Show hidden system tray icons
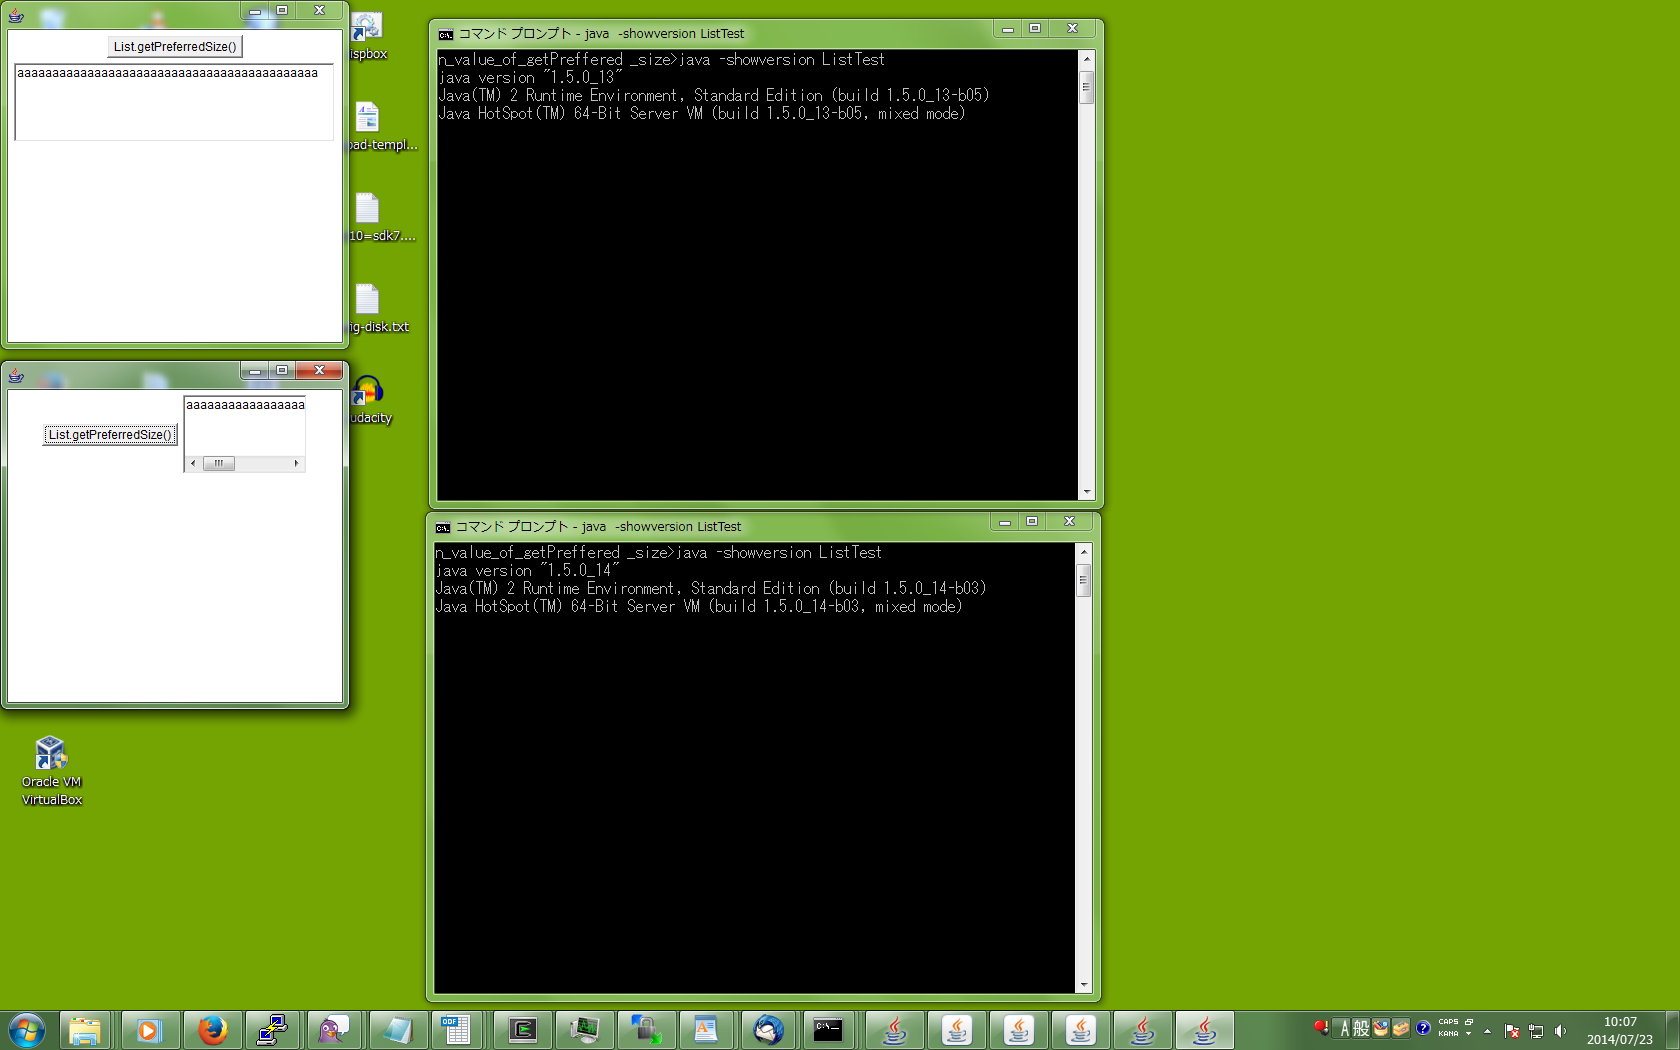The height and width of the screenshot is (1050, 1680). point(1487,1030)
